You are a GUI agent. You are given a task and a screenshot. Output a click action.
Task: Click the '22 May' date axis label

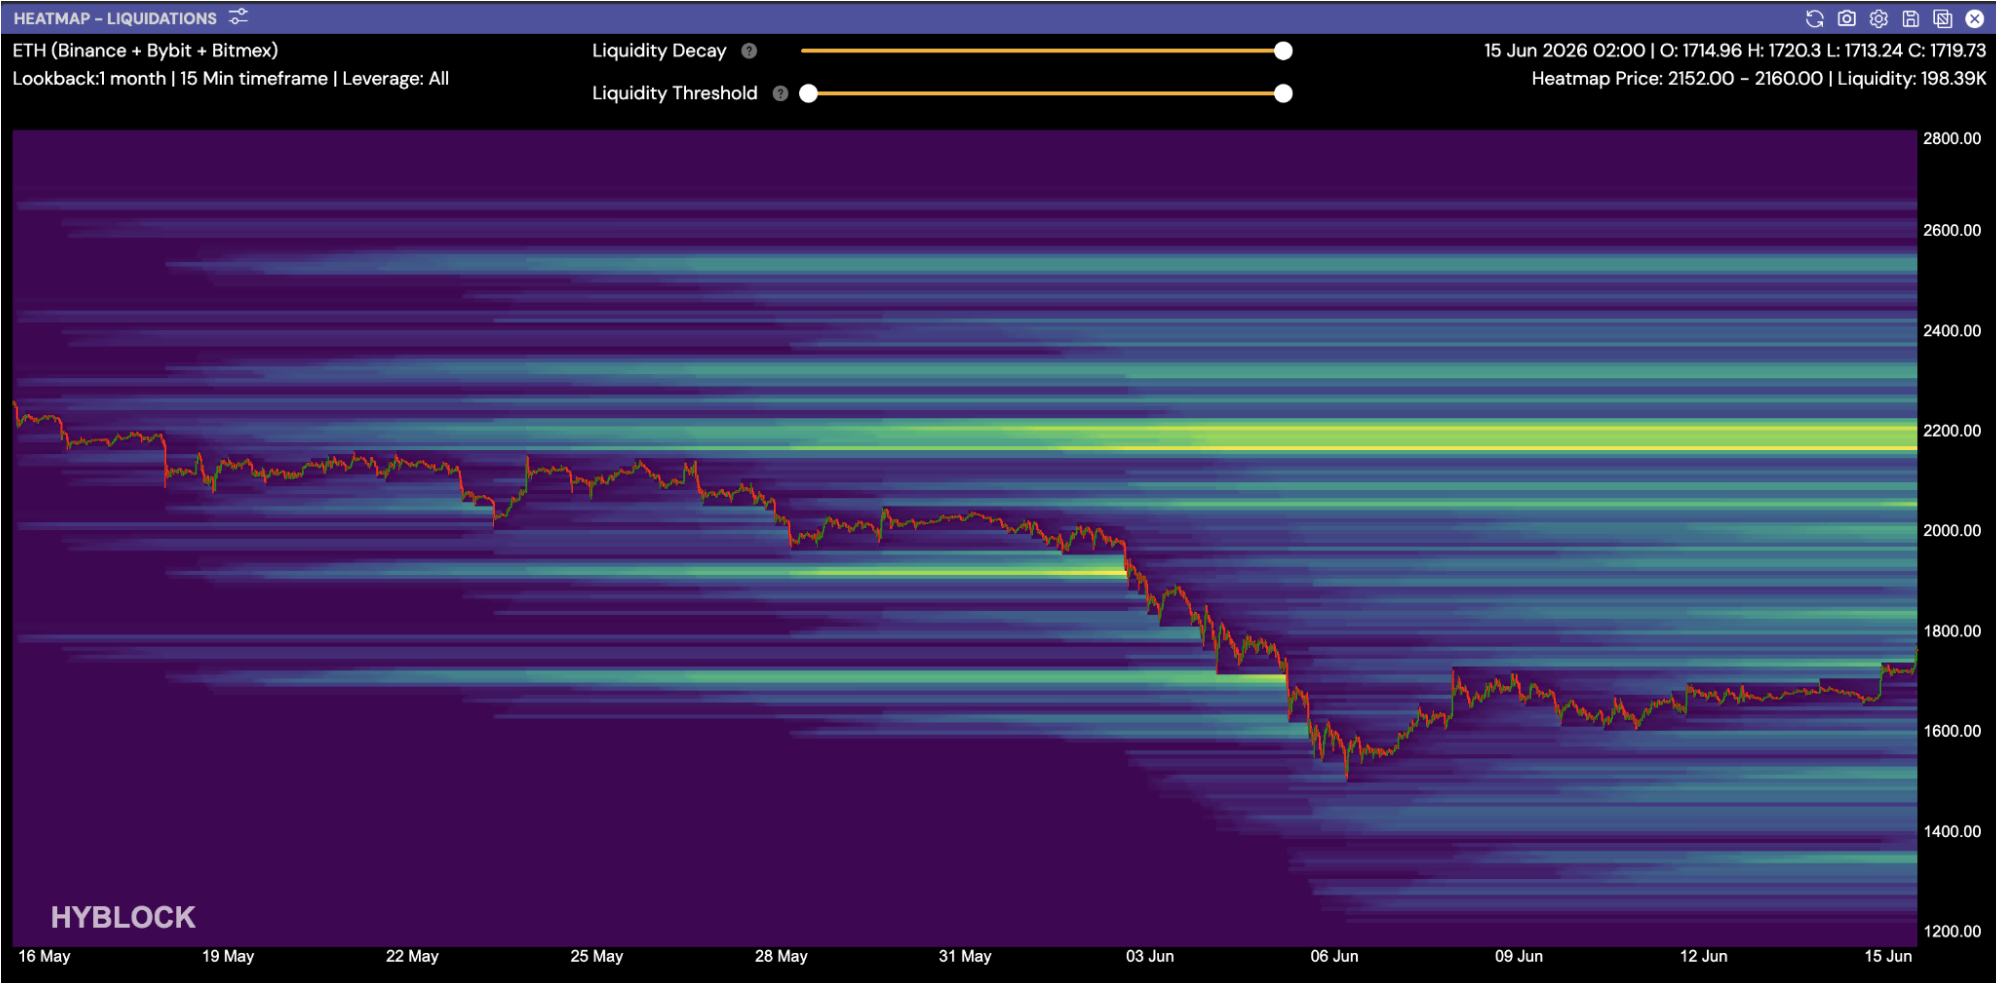(412, 956)
